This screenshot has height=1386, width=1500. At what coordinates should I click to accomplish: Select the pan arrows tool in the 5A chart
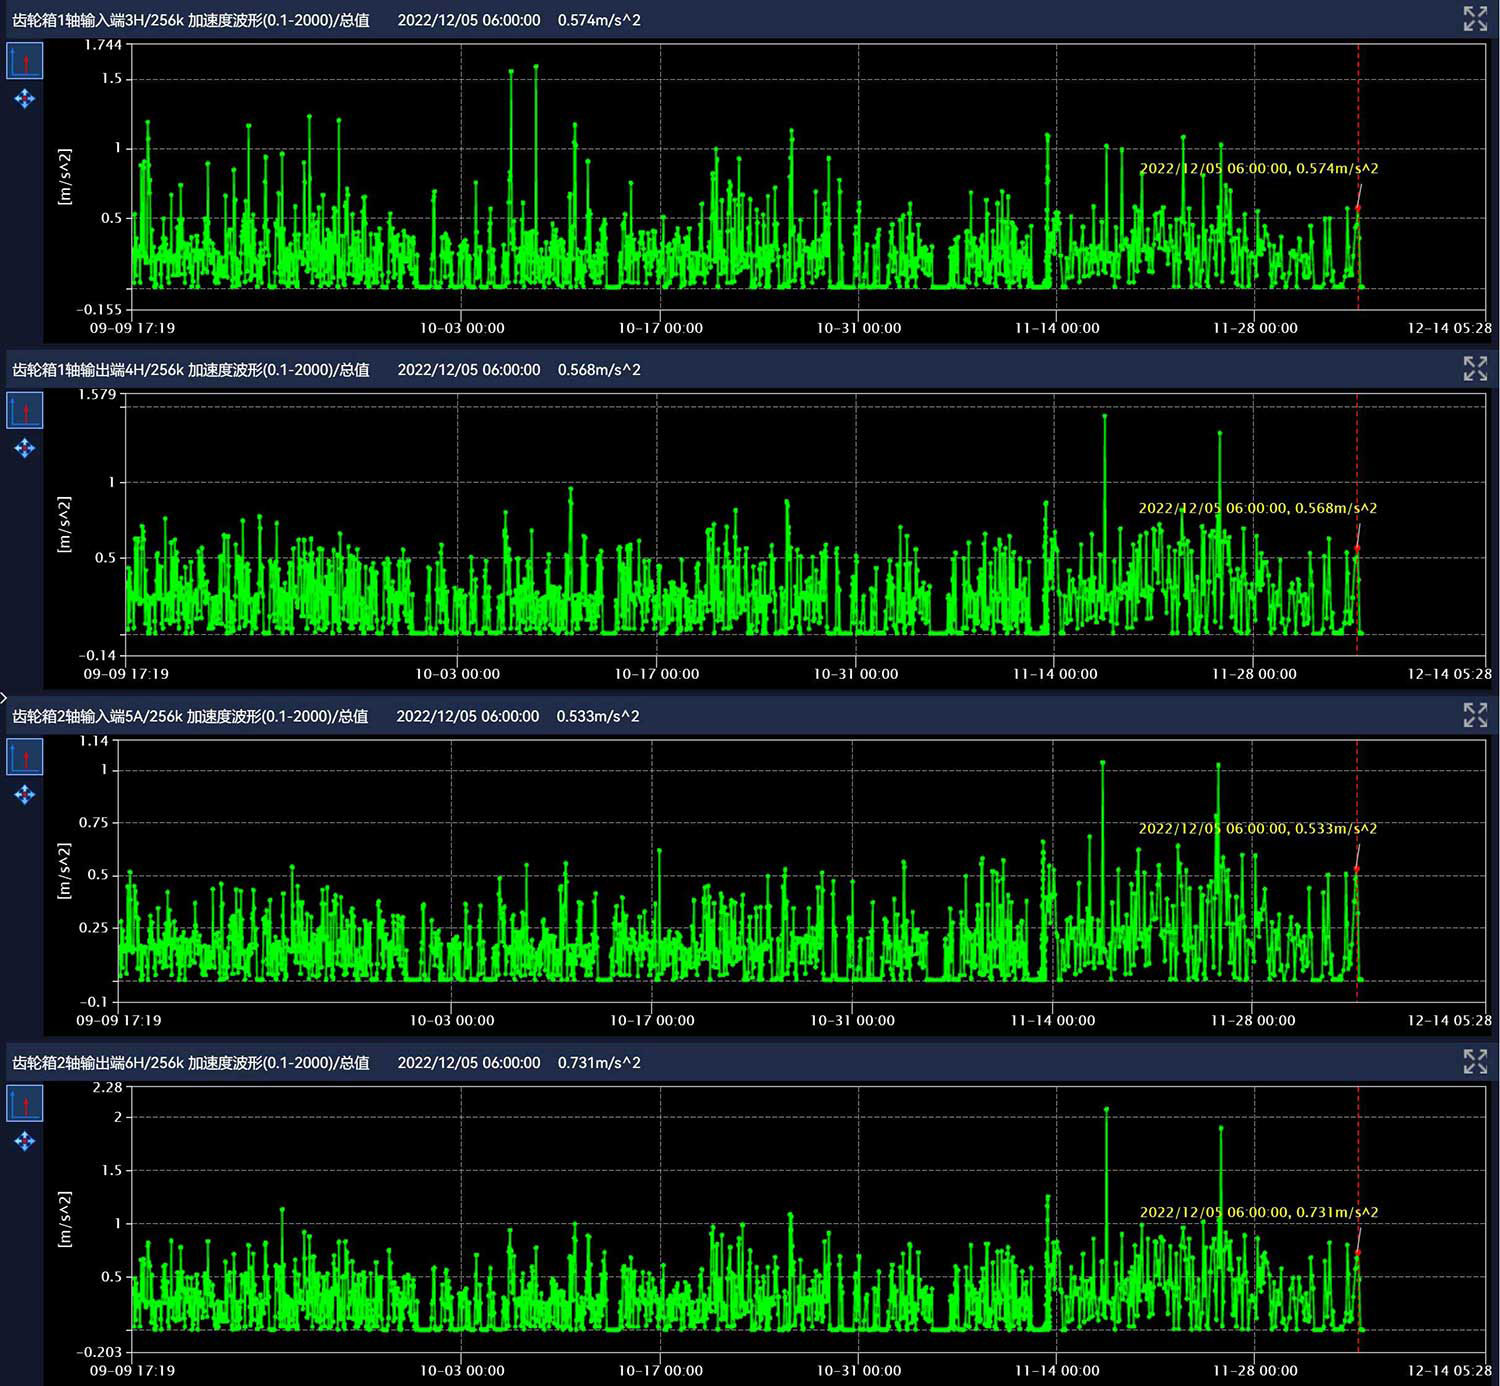click(x=25, y=795)
